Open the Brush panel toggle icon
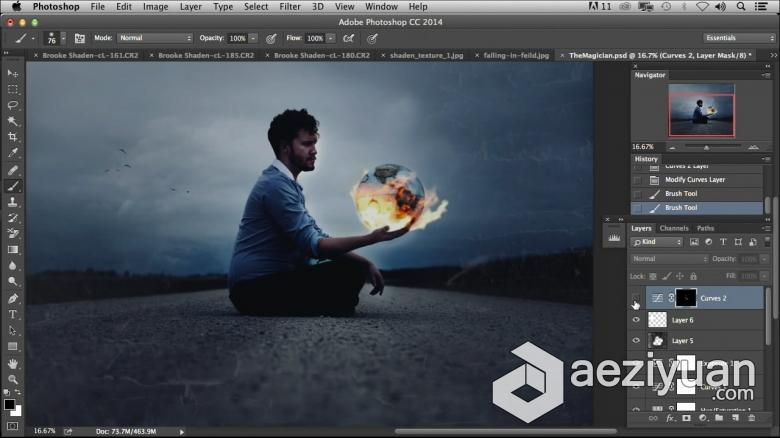Viewport: 780px width, 438px height. [80, 38]
